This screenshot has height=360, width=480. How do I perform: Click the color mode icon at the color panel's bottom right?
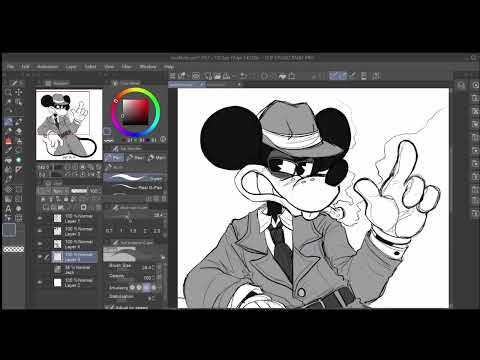pyautogui.click(x=163, y=139)
